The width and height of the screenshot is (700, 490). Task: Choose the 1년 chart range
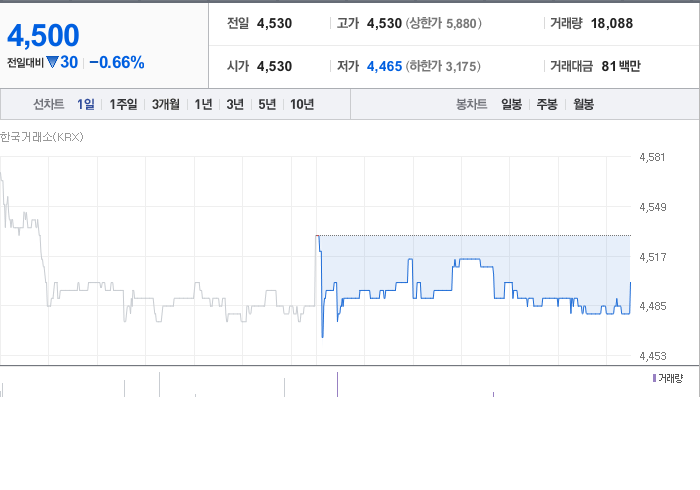pyautogui.click(x=204, y=104)
